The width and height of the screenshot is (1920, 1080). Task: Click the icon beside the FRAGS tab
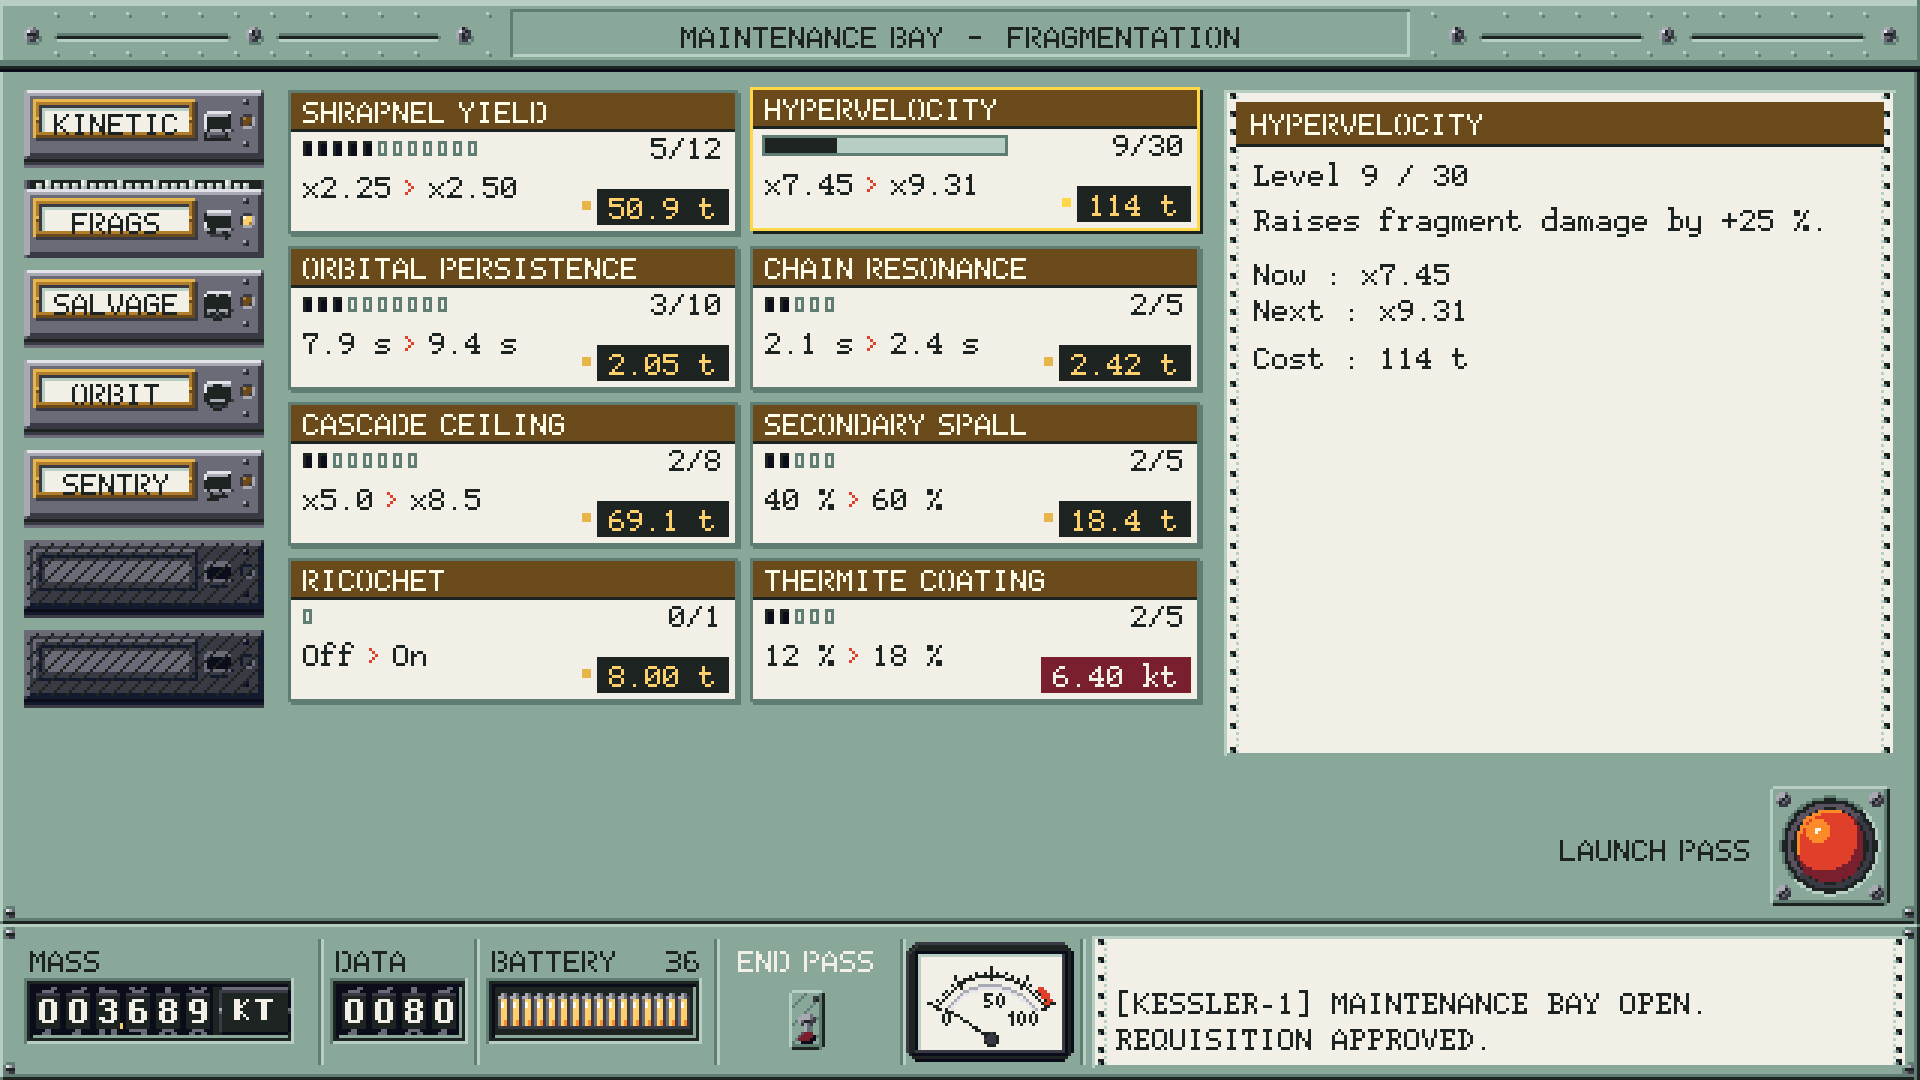[x=218, y=222]
